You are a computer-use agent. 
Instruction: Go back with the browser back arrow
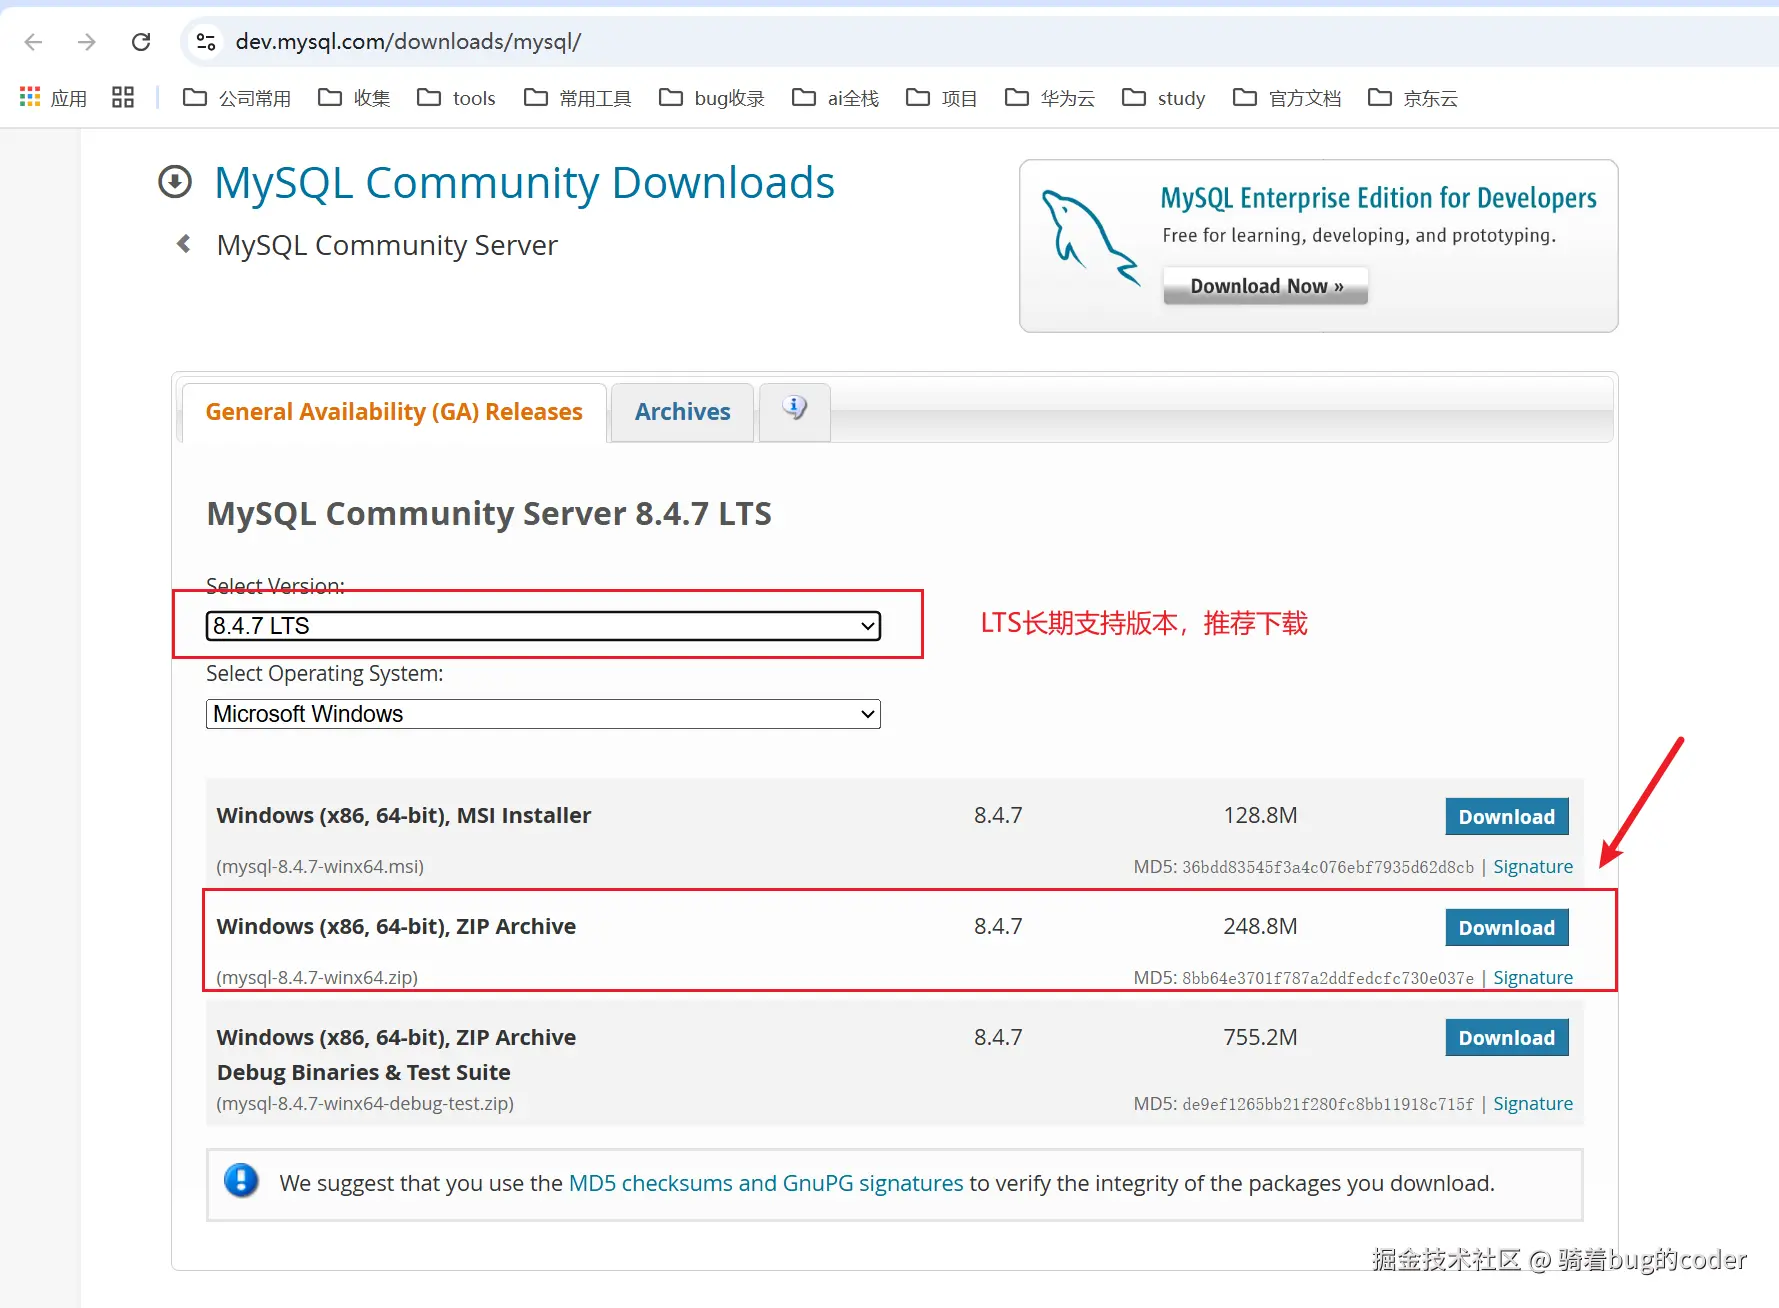click(33, 42)
